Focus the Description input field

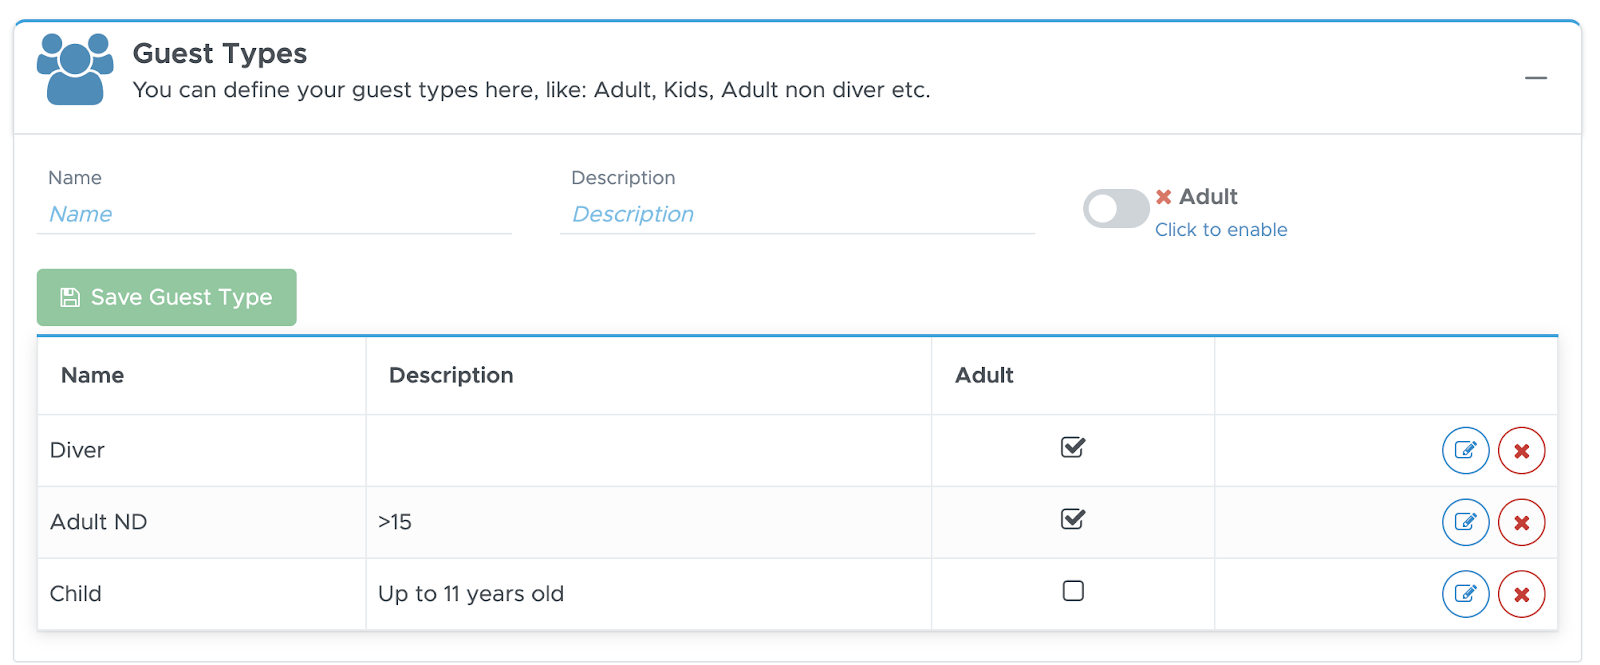tap(797, 214)
